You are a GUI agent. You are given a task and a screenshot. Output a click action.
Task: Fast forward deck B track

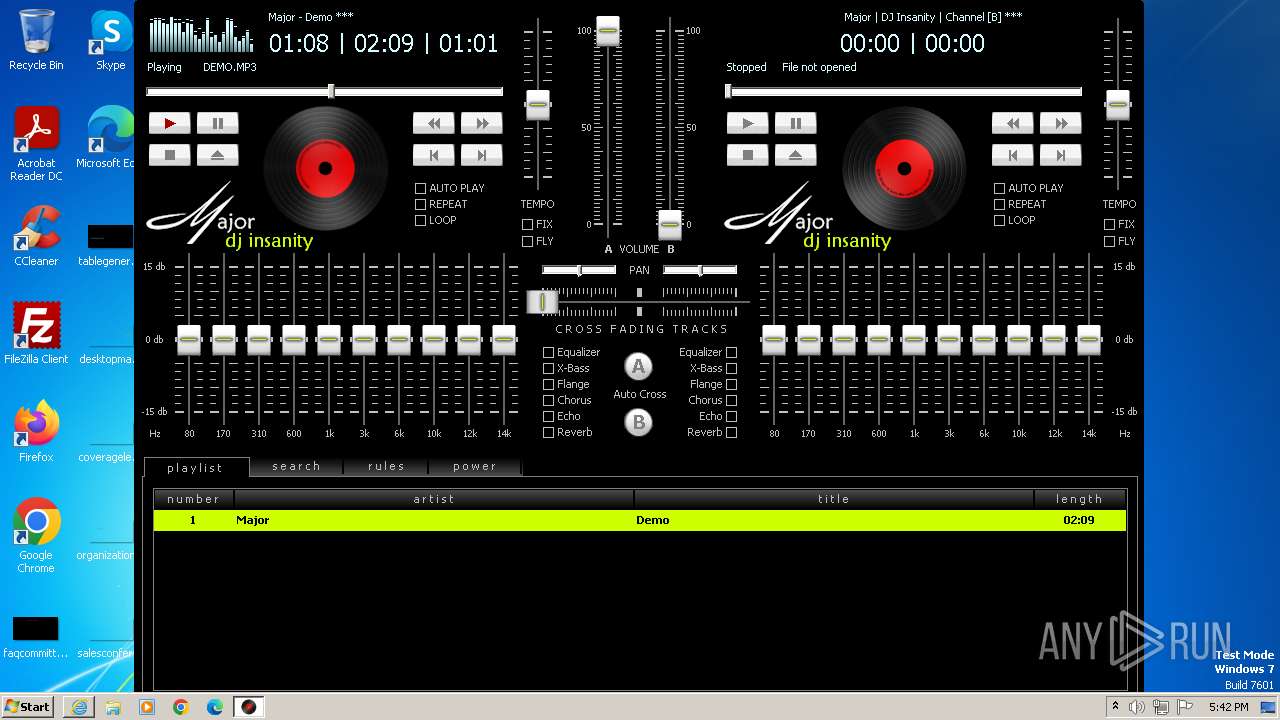1060,123
